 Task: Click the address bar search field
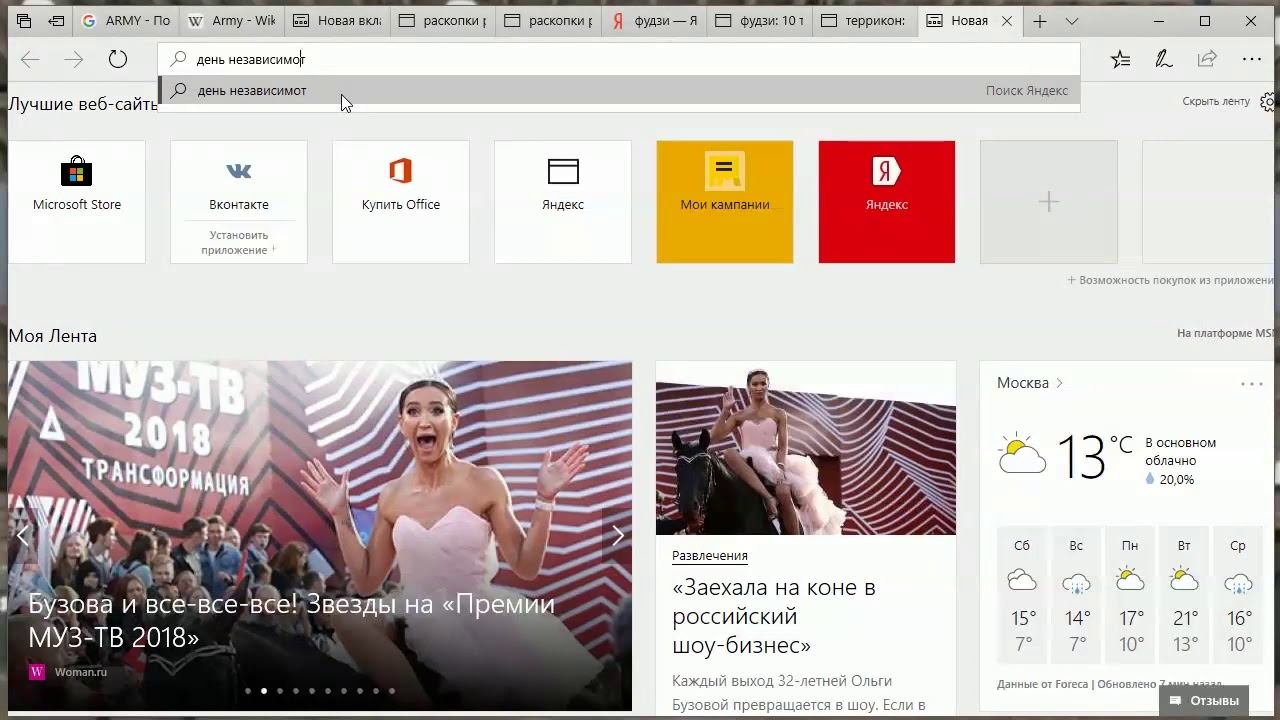tap(620, 59)
